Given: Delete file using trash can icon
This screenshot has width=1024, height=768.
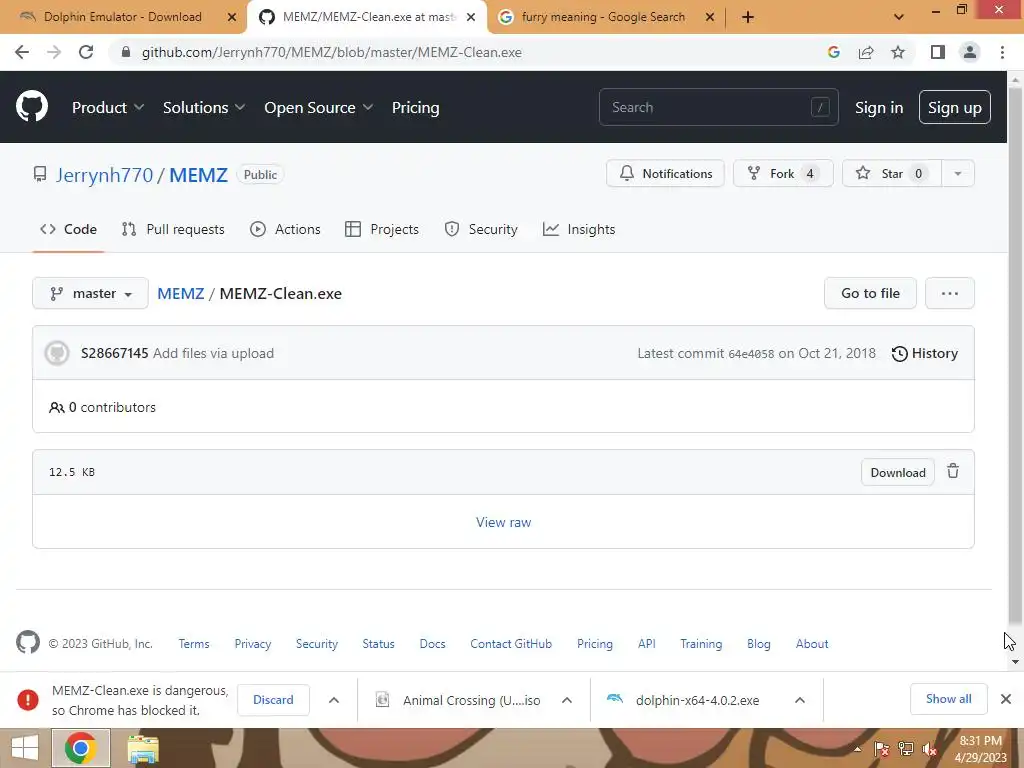Looking at the screenshot, I should point(953,472).
